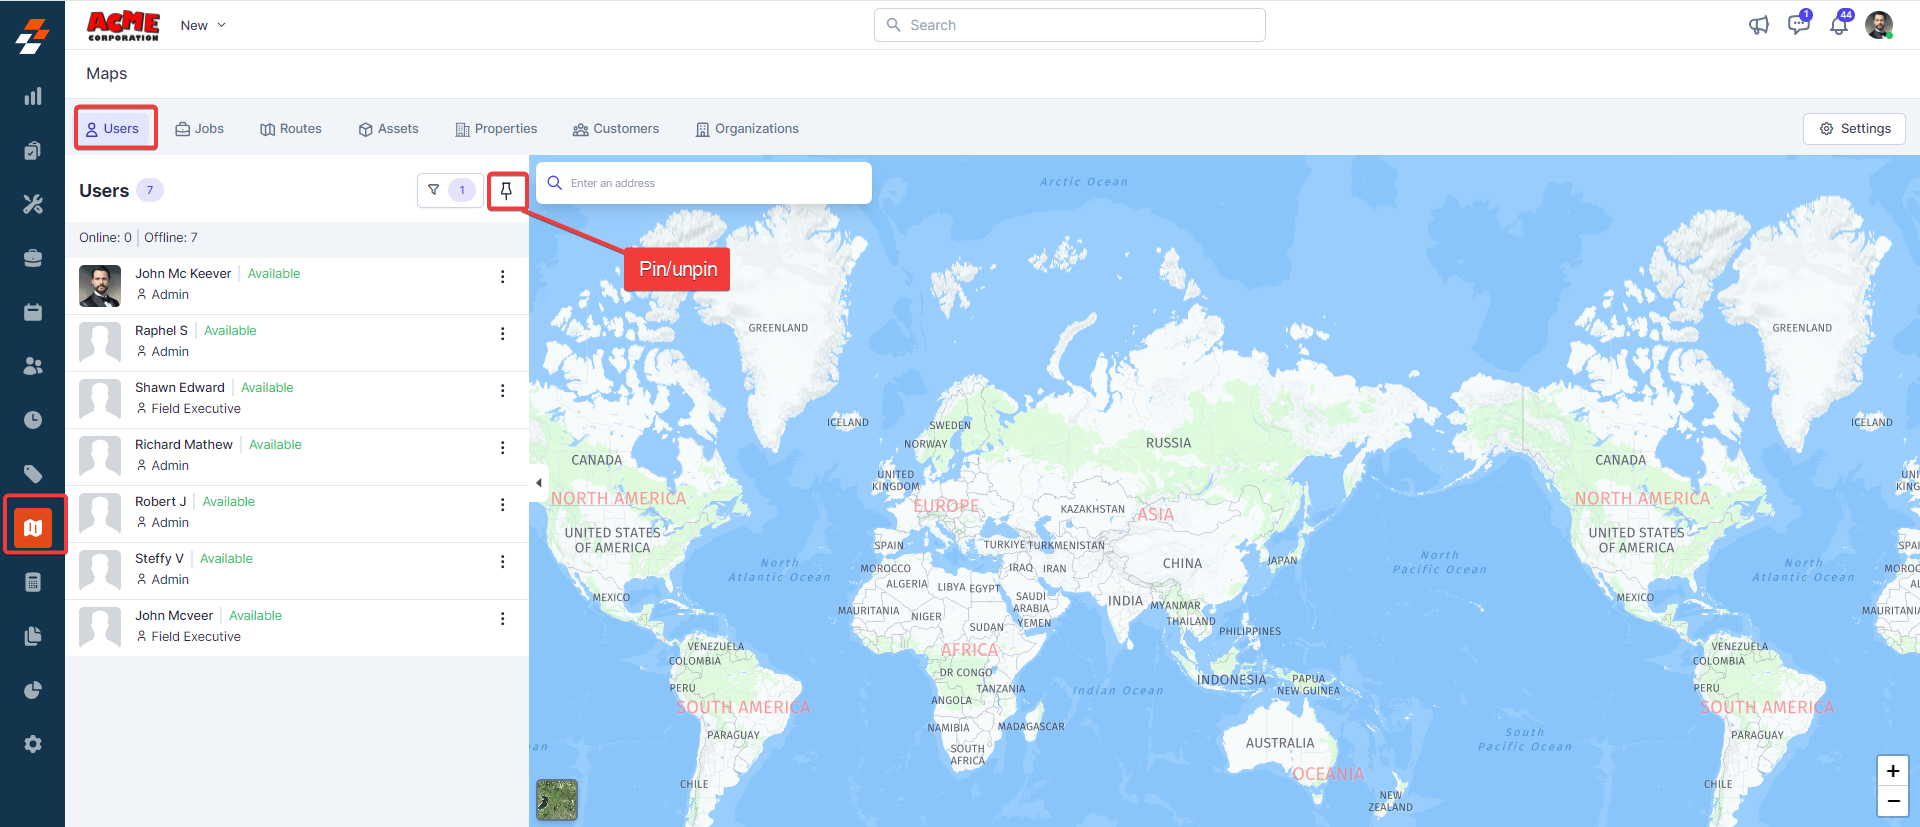Click the Online: 0 status text
The image size is (1920, 827).
click(x=105, y=238)
